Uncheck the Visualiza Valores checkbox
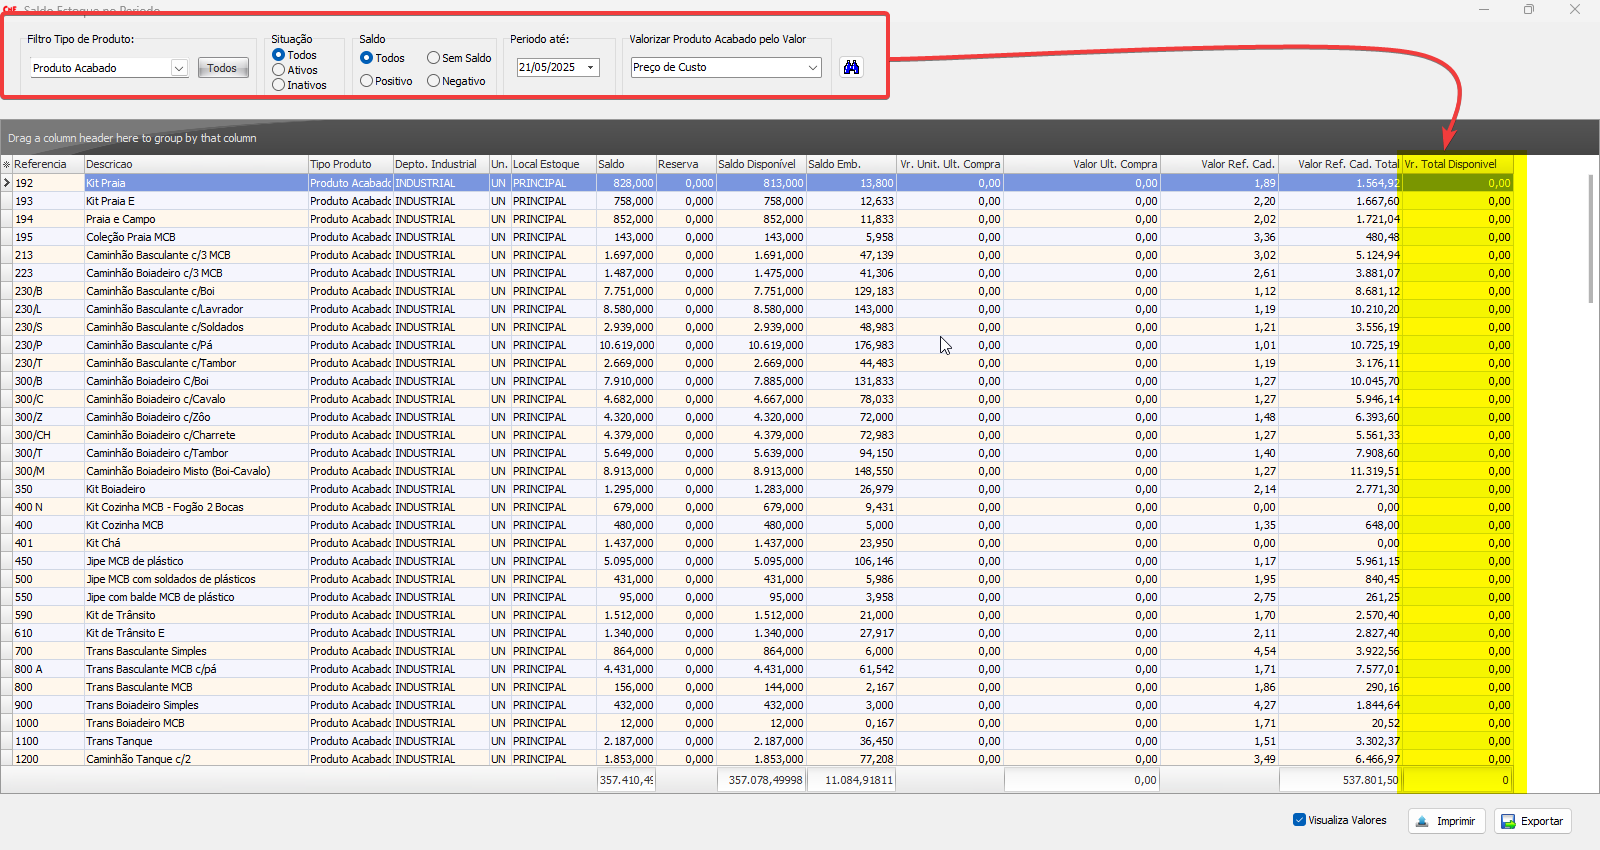 click(1299, 820)
